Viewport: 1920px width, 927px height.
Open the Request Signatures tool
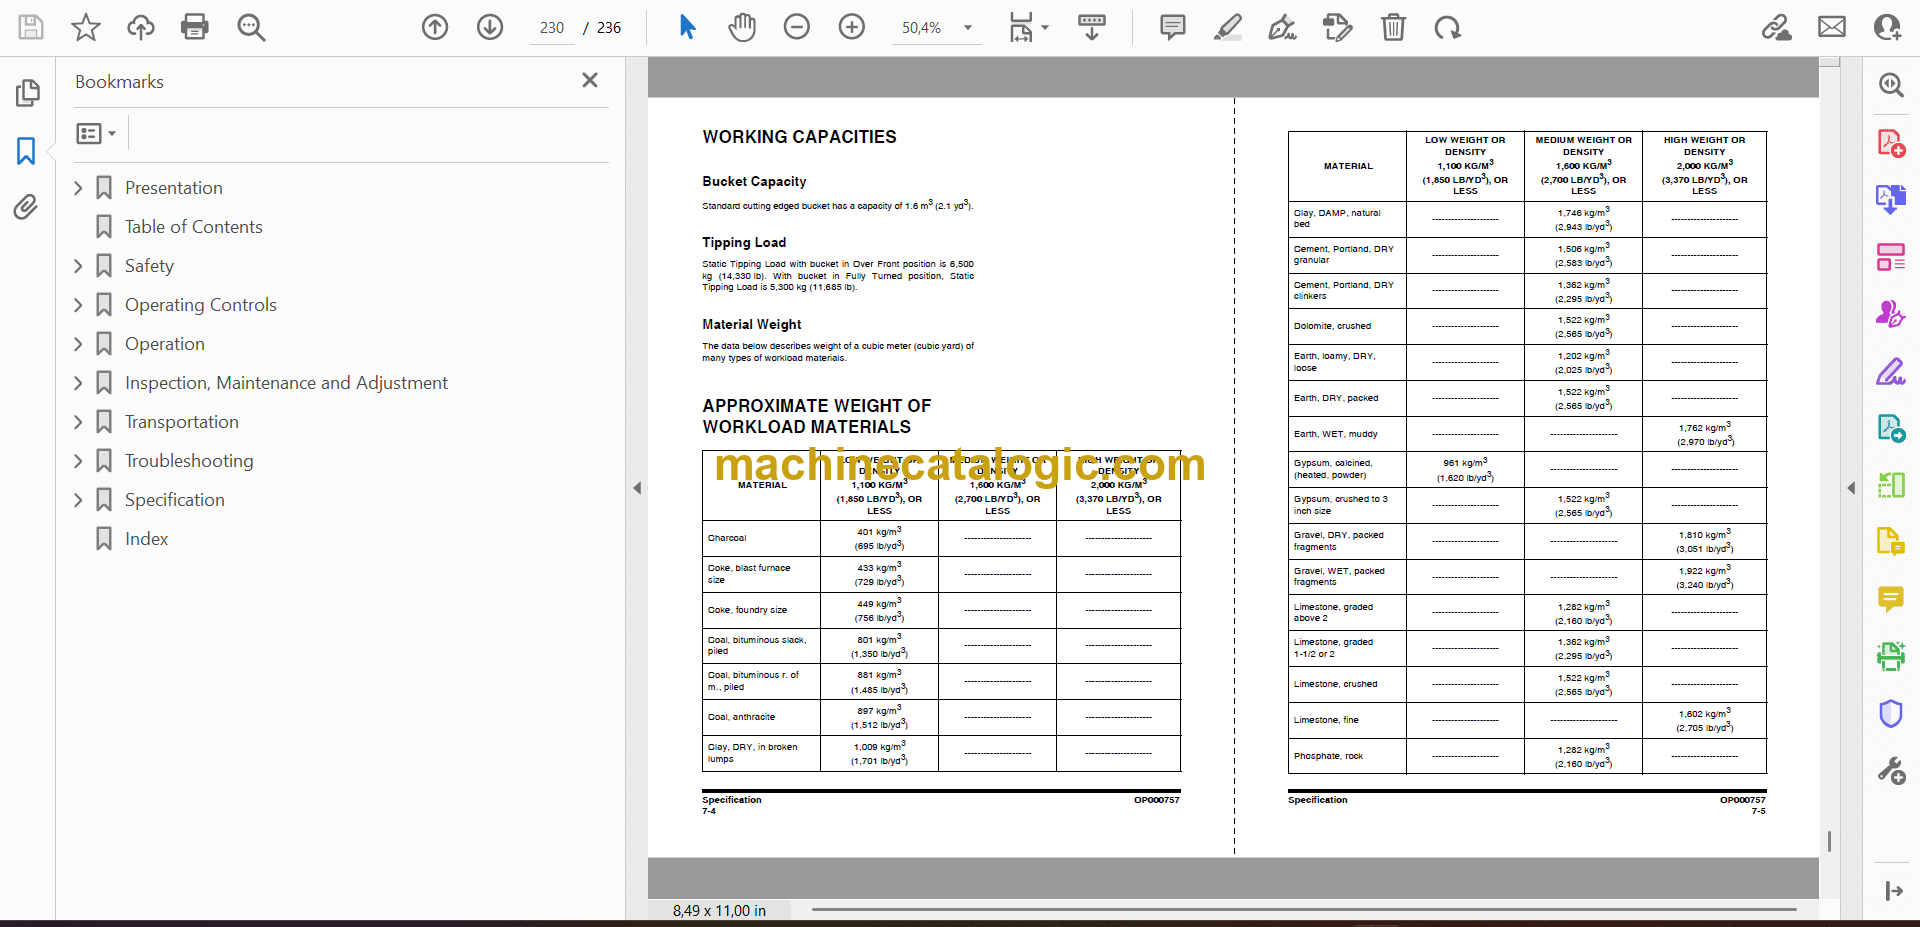(x=1891, y=314)
